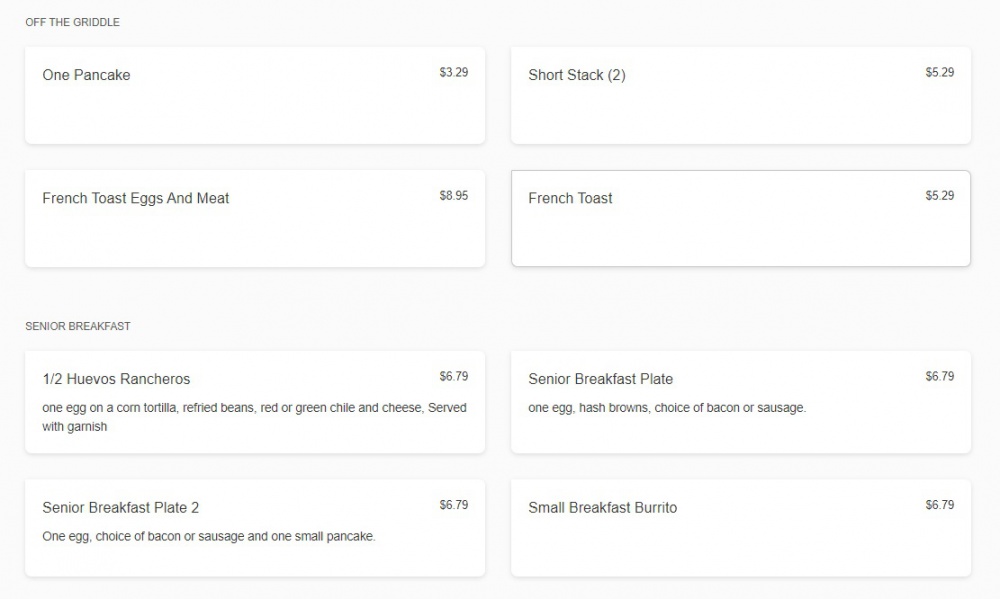1000x599 pixels.
Task: Click the plain French Toast $5.29 price
Action: (x=939, y=195)
